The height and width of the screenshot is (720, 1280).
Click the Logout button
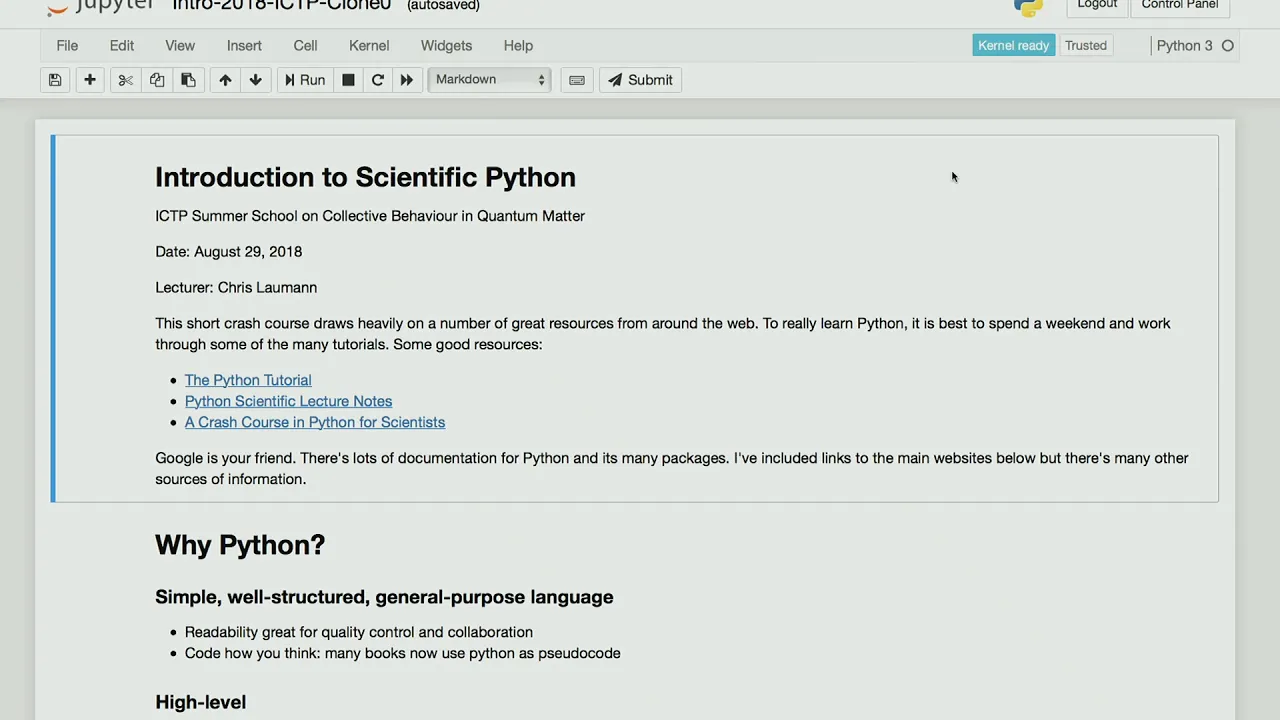(x=1097, y=5)
